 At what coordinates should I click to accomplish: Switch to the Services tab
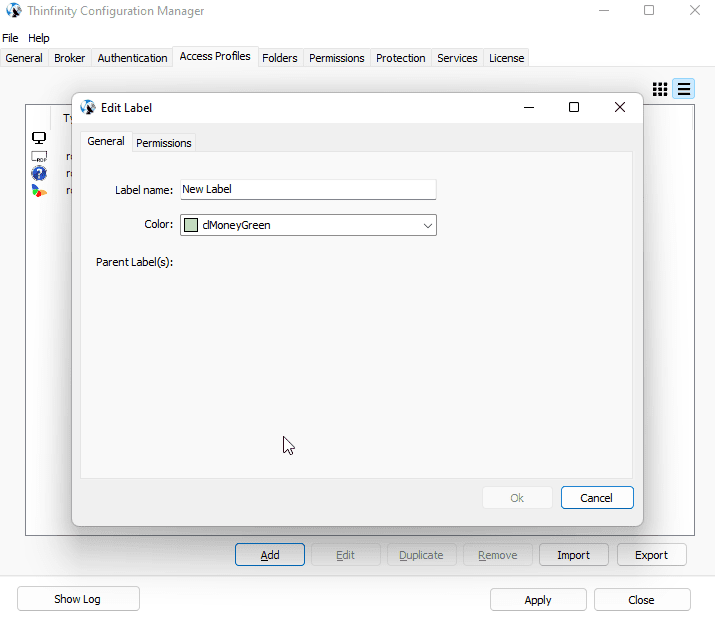pyautogui.click(x=457, y=58)
